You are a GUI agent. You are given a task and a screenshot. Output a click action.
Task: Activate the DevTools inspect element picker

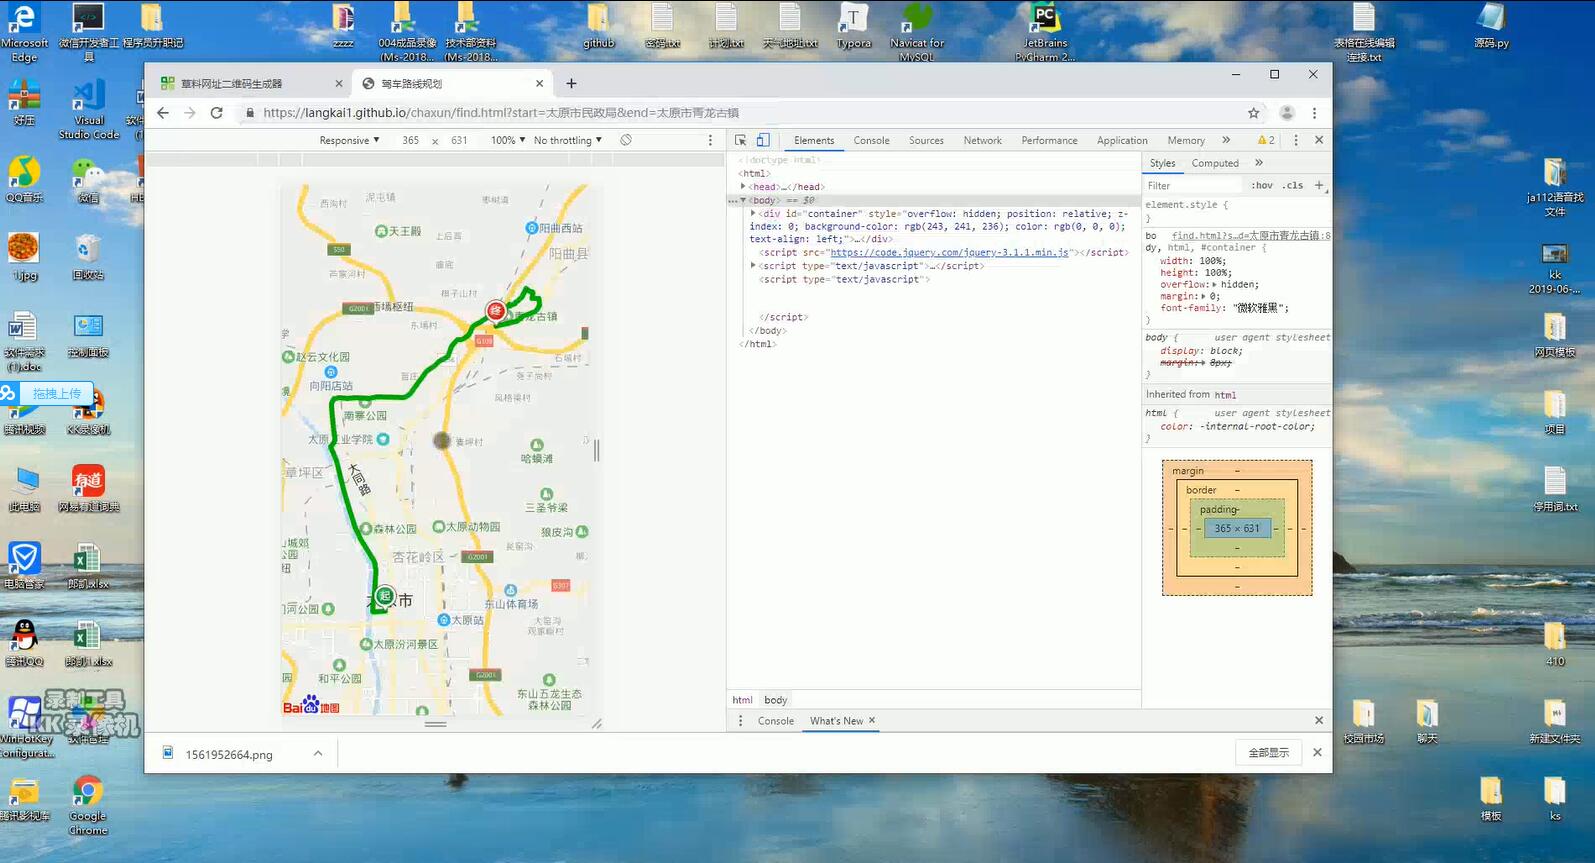pos(740,140)
